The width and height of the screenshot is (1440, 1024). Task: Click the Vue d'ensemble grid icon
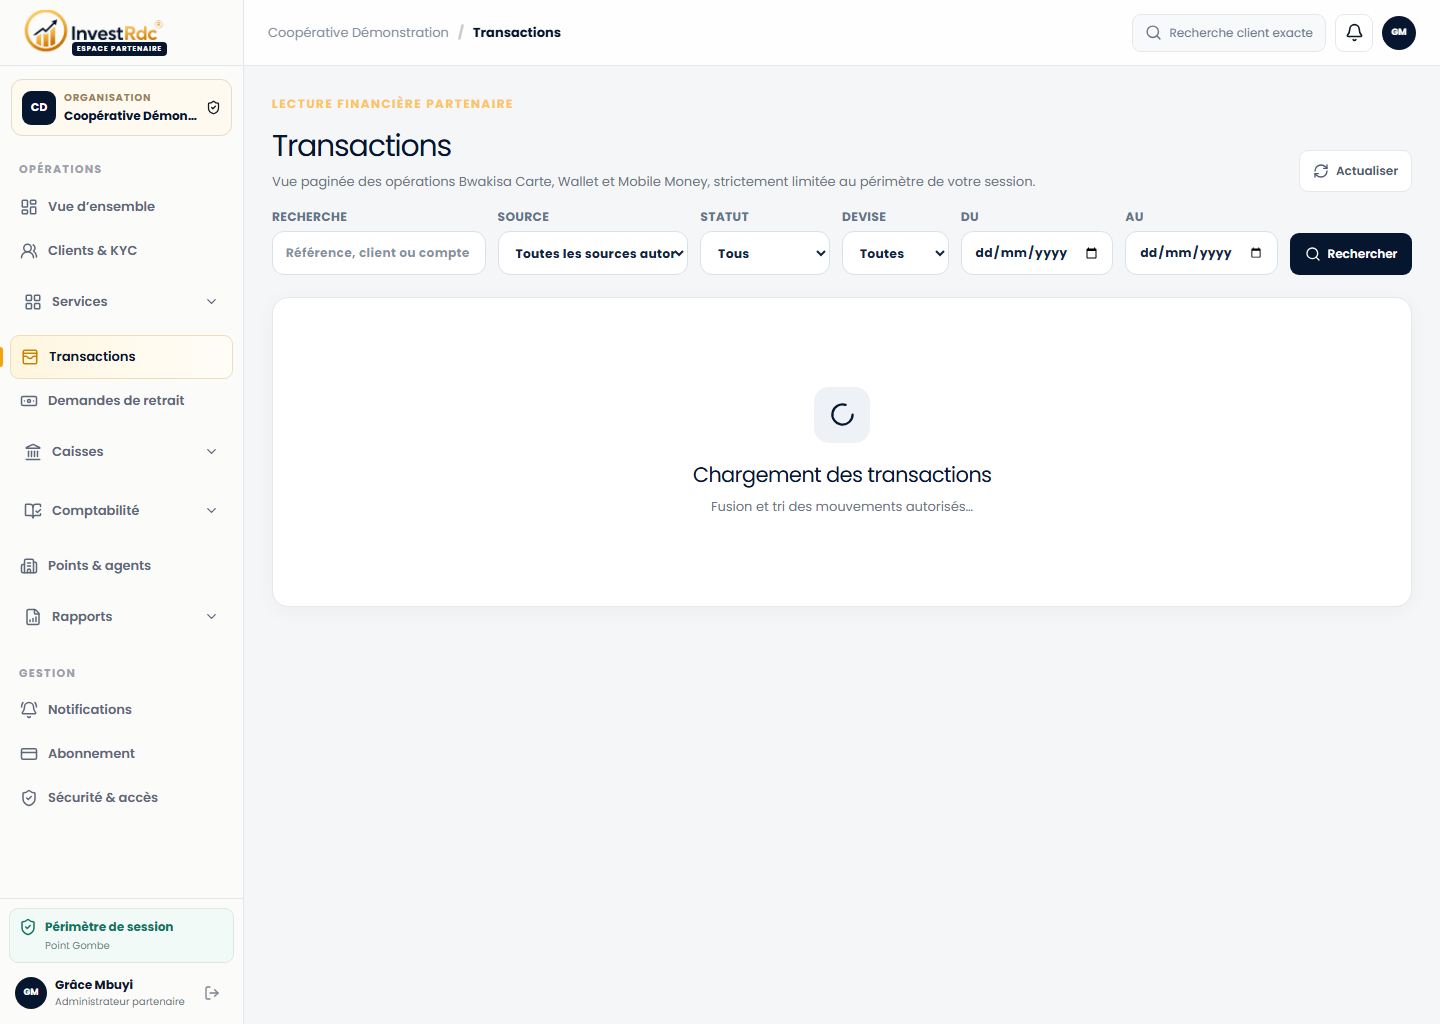(29, 207)
